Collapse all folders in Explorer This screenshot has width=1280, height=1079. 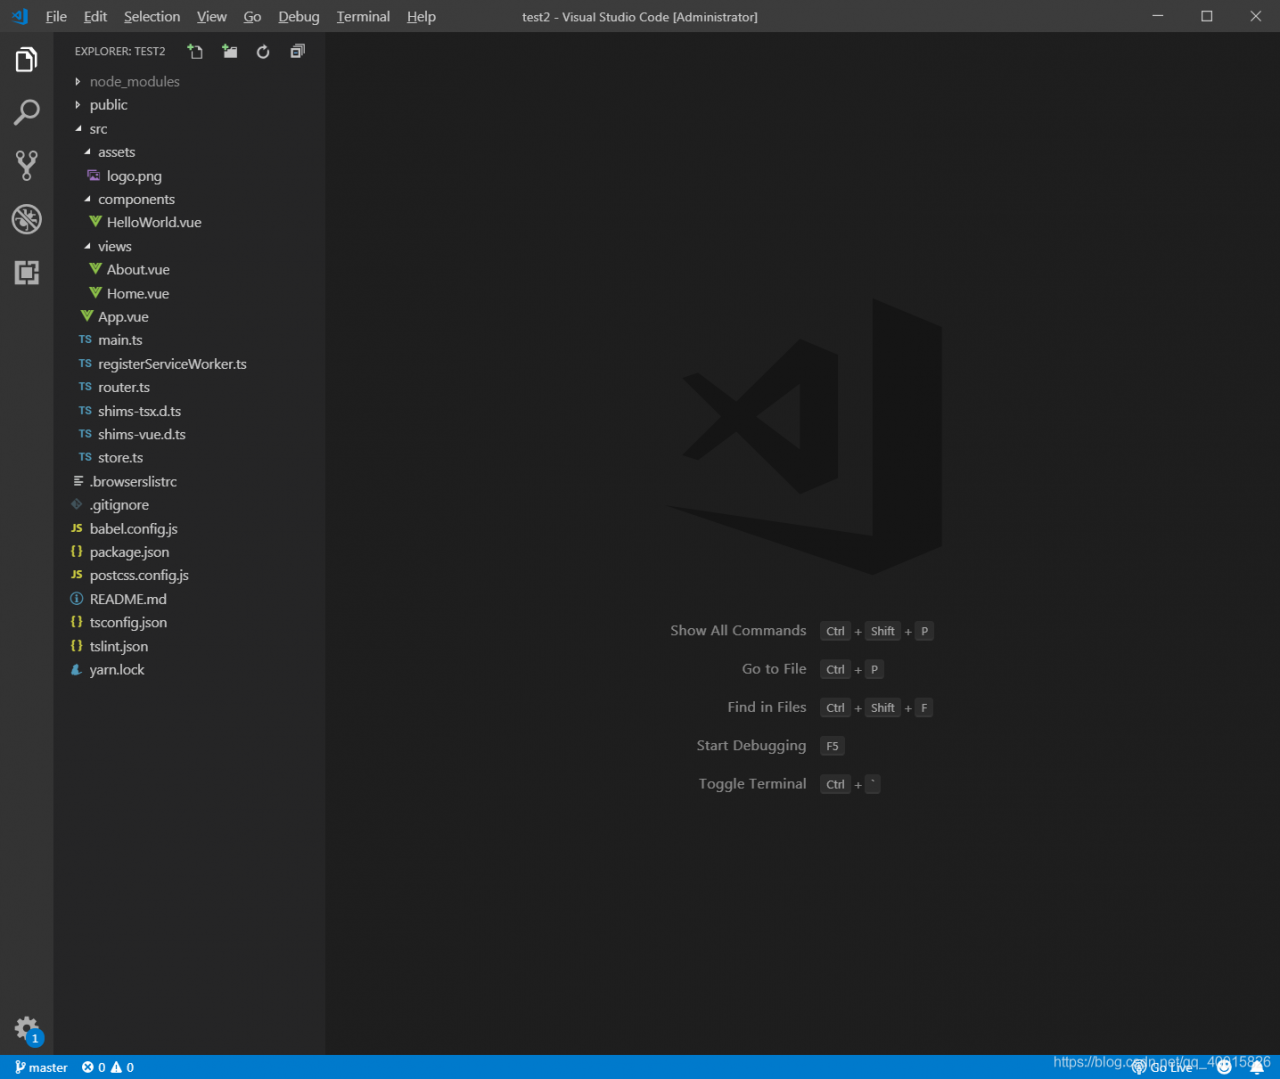click(x=297, y=51)
